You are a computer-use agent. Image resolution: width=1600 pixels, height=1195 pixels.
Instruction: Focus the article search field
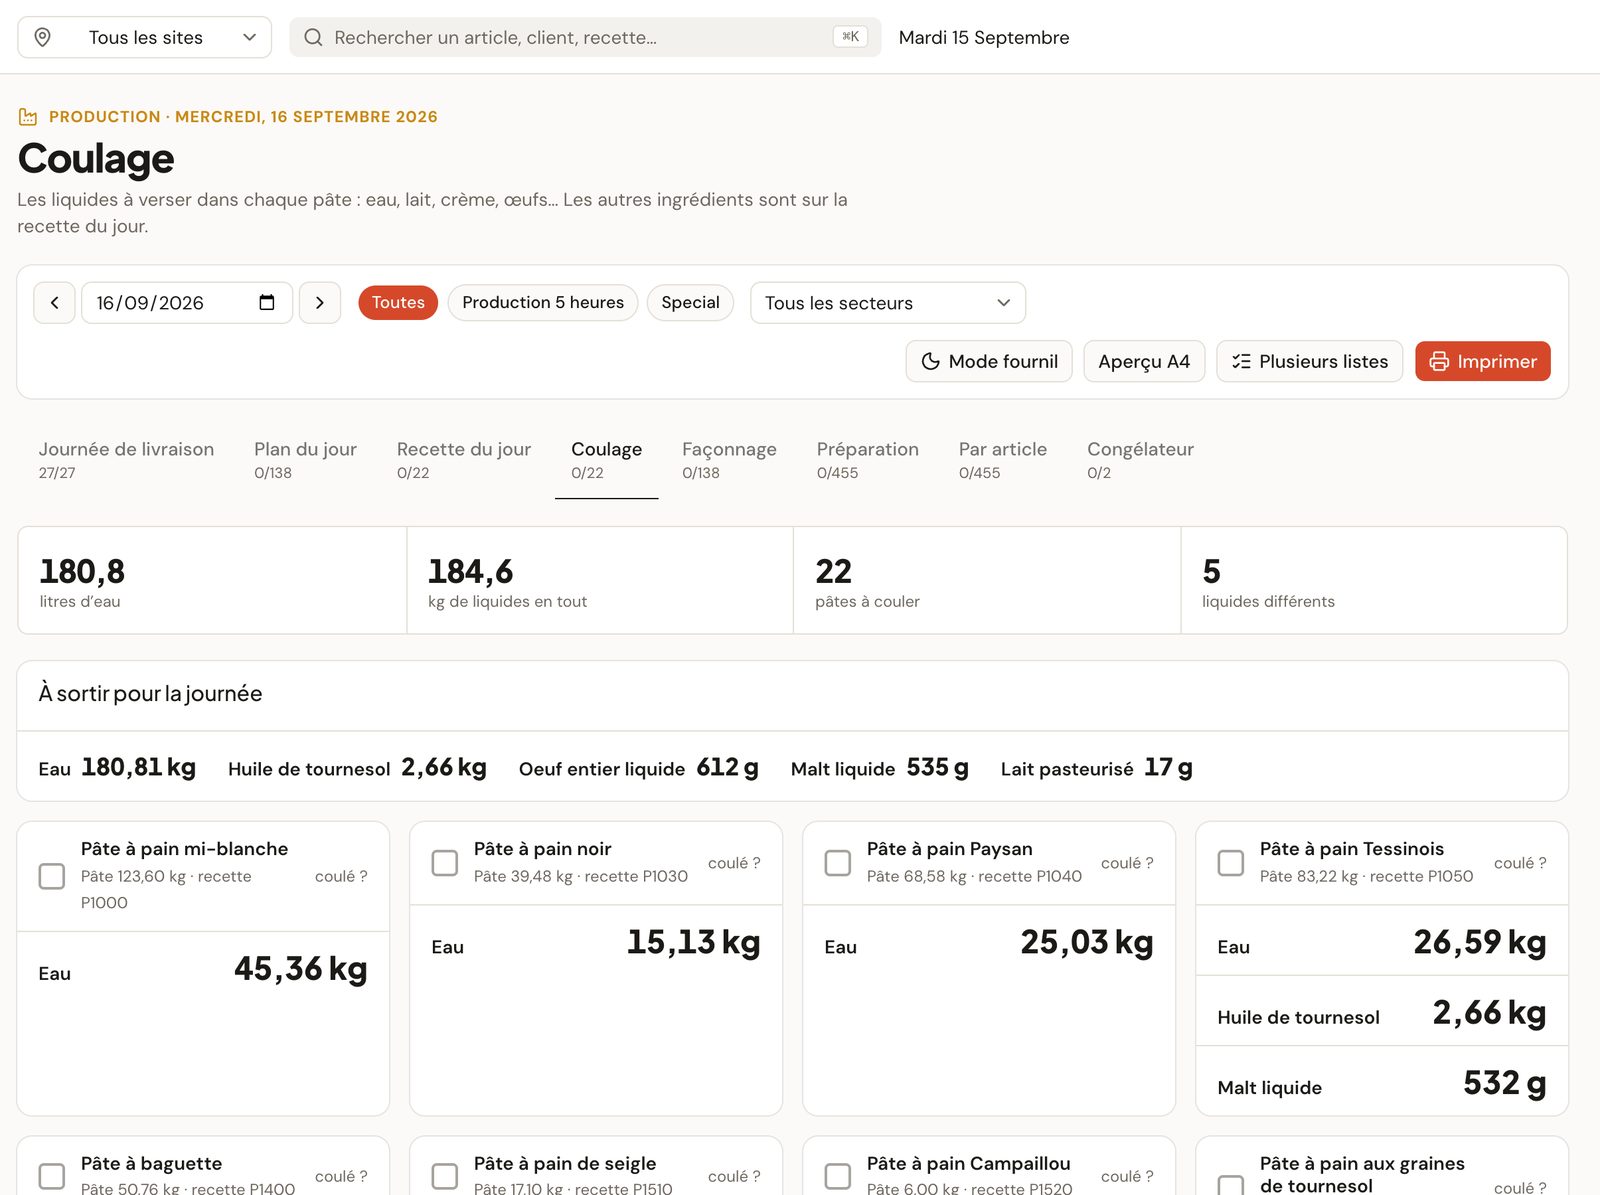585,37
